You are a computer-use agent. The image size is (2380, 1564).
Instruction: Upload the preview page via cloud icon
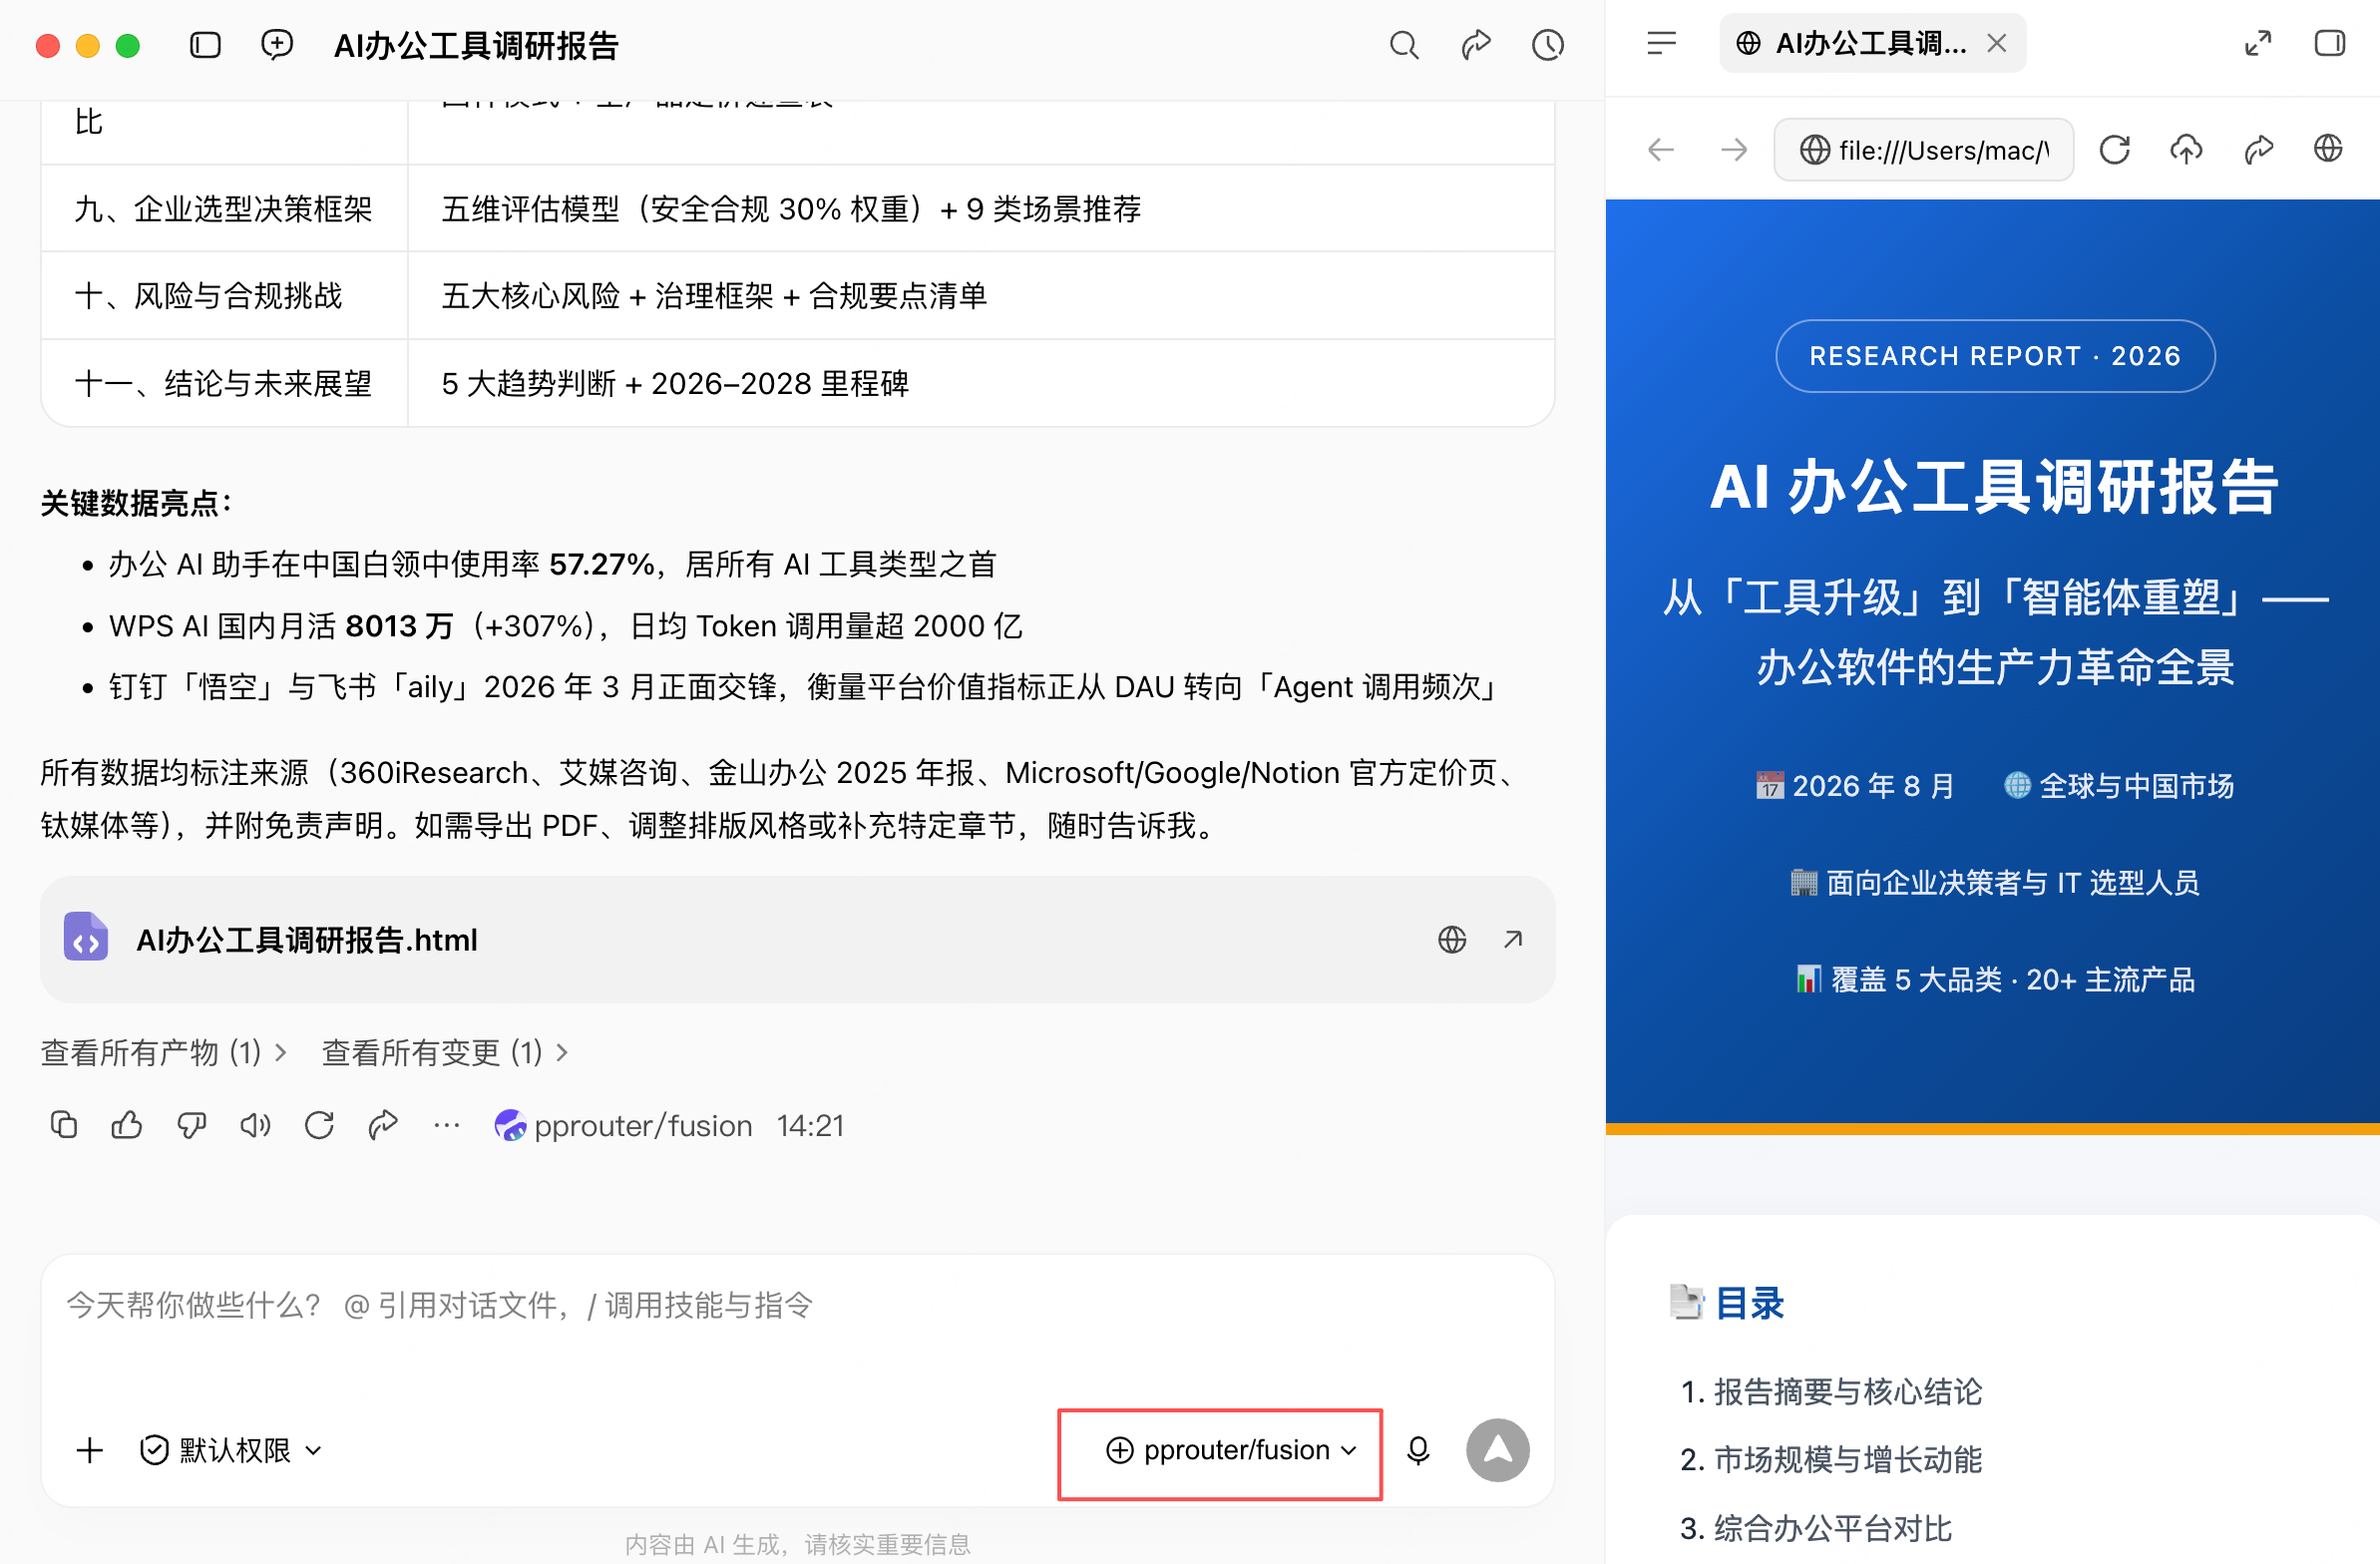click(x=2186, y=150)
